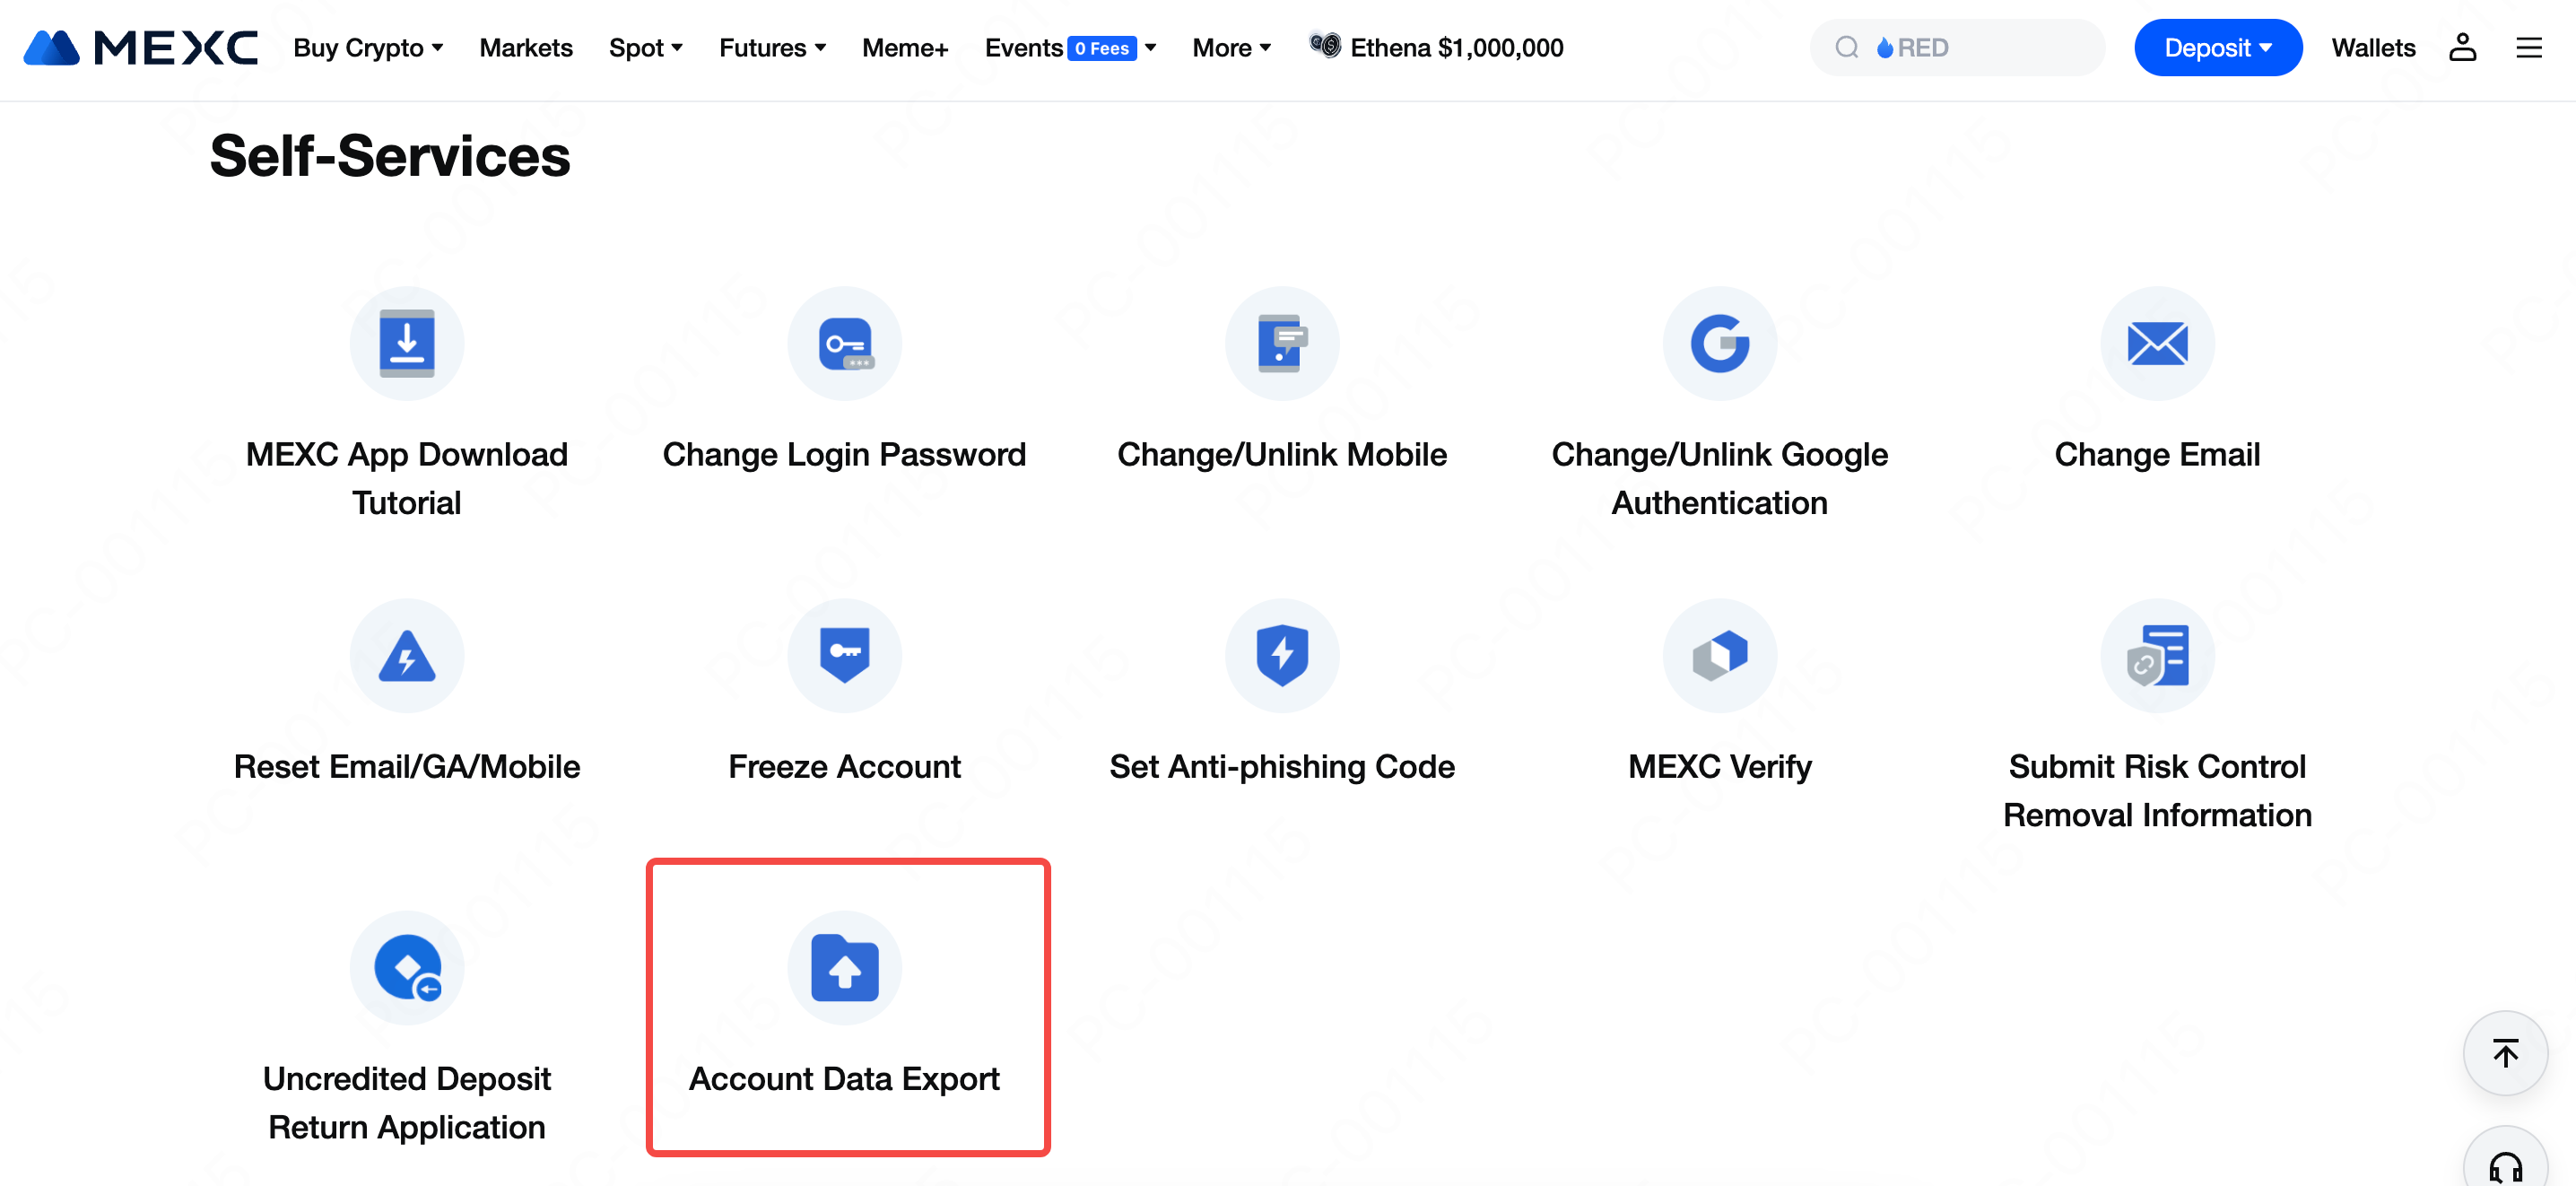Image resolution: width=2576 pixels, height=1186 pixels.
Task: Expand the Buy Crypto dropdown menu
Action: click(368, 47)
